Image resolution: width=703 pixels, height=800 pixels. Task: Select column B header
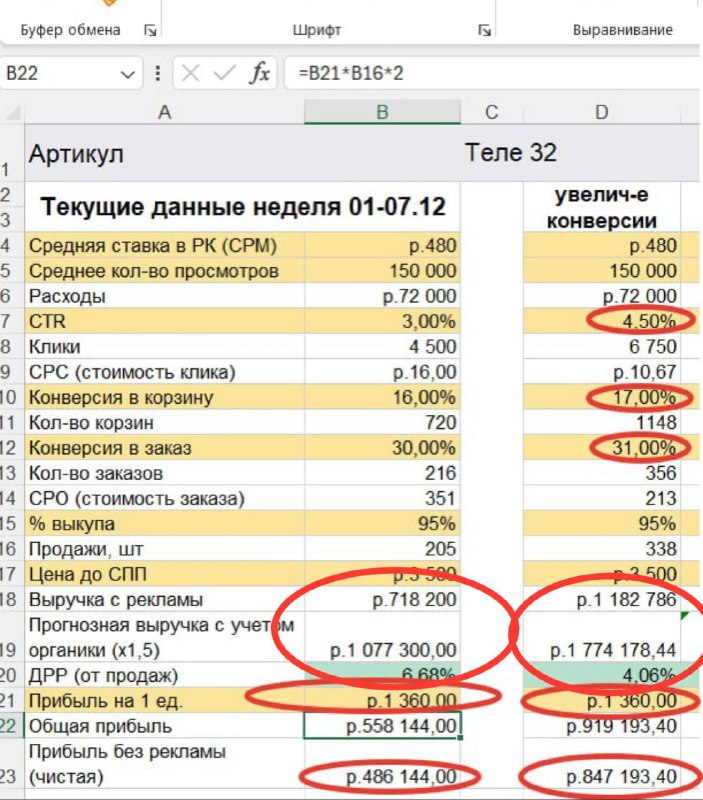pos(381,113)
